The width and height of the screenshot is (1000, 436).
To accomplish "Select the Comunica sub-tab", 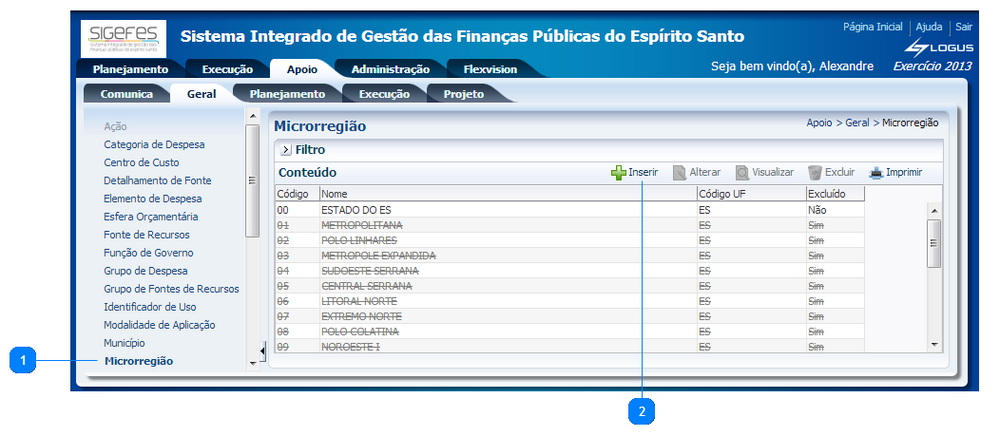I will coord(126,94).
